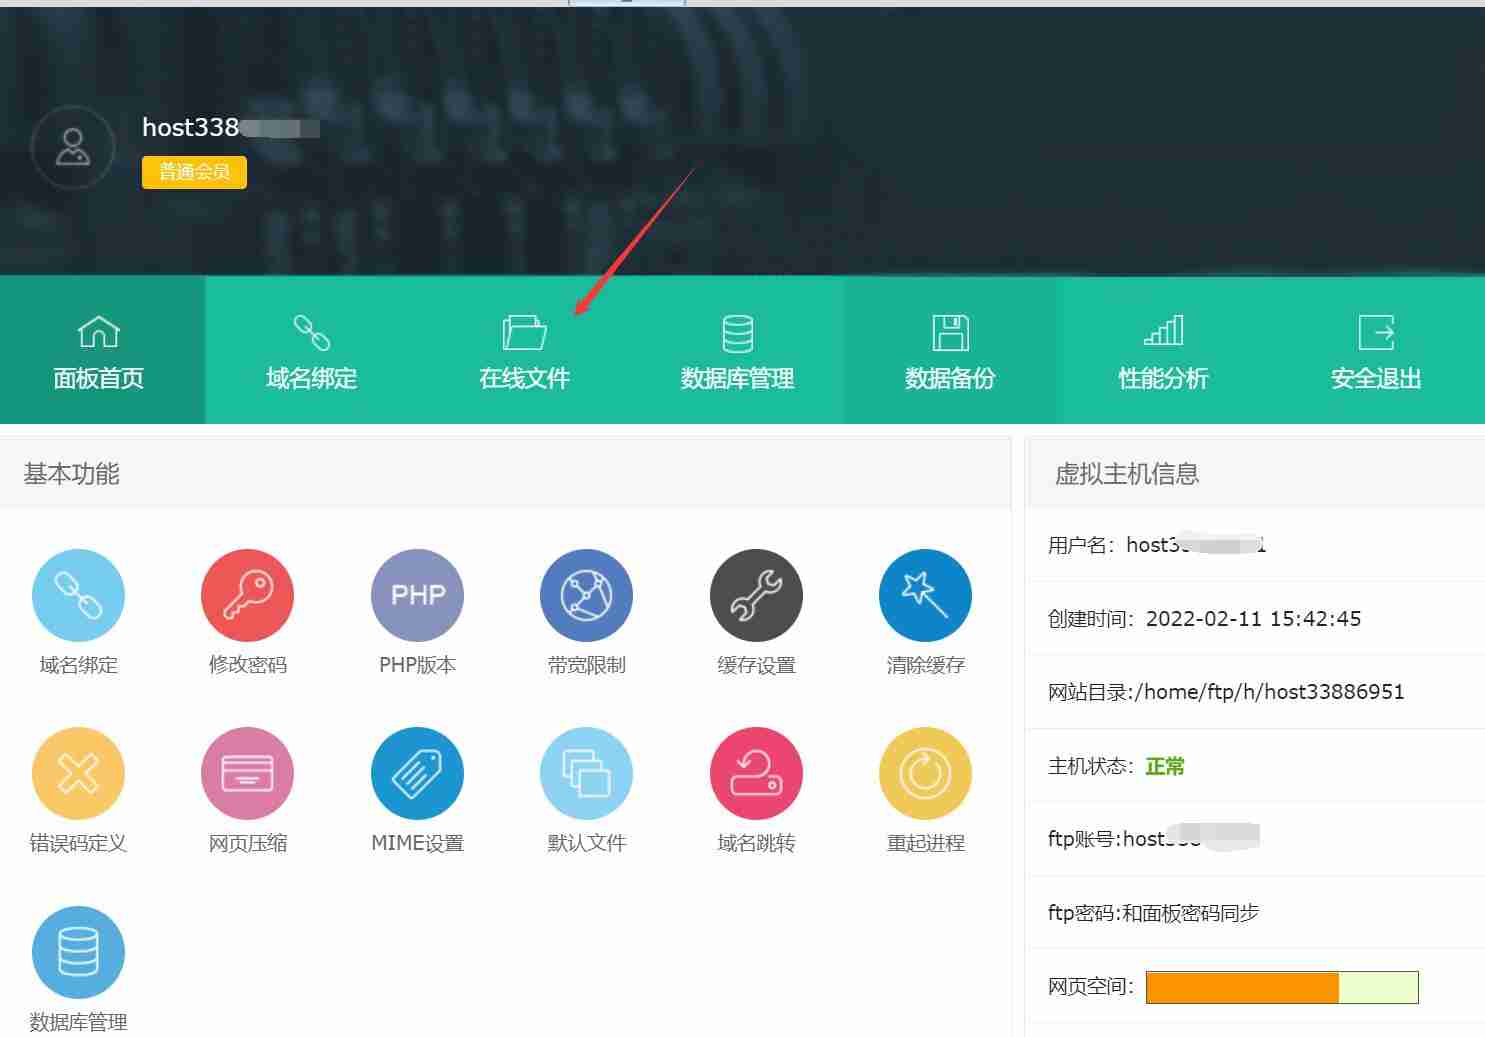Click the 默认文件 icon
Image resolution: width=1485 pixels, height=1037 pixels.
tap(586, 773)
